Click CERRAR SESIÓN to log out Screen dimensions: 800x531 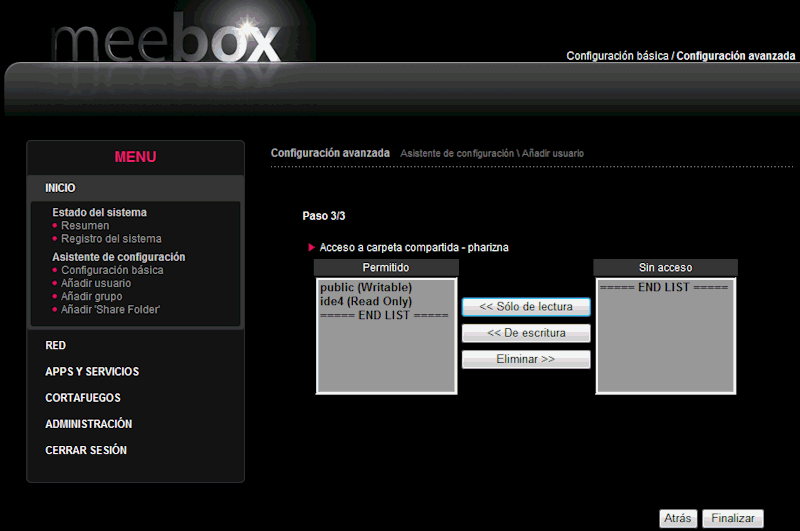[x=86, y=450]
